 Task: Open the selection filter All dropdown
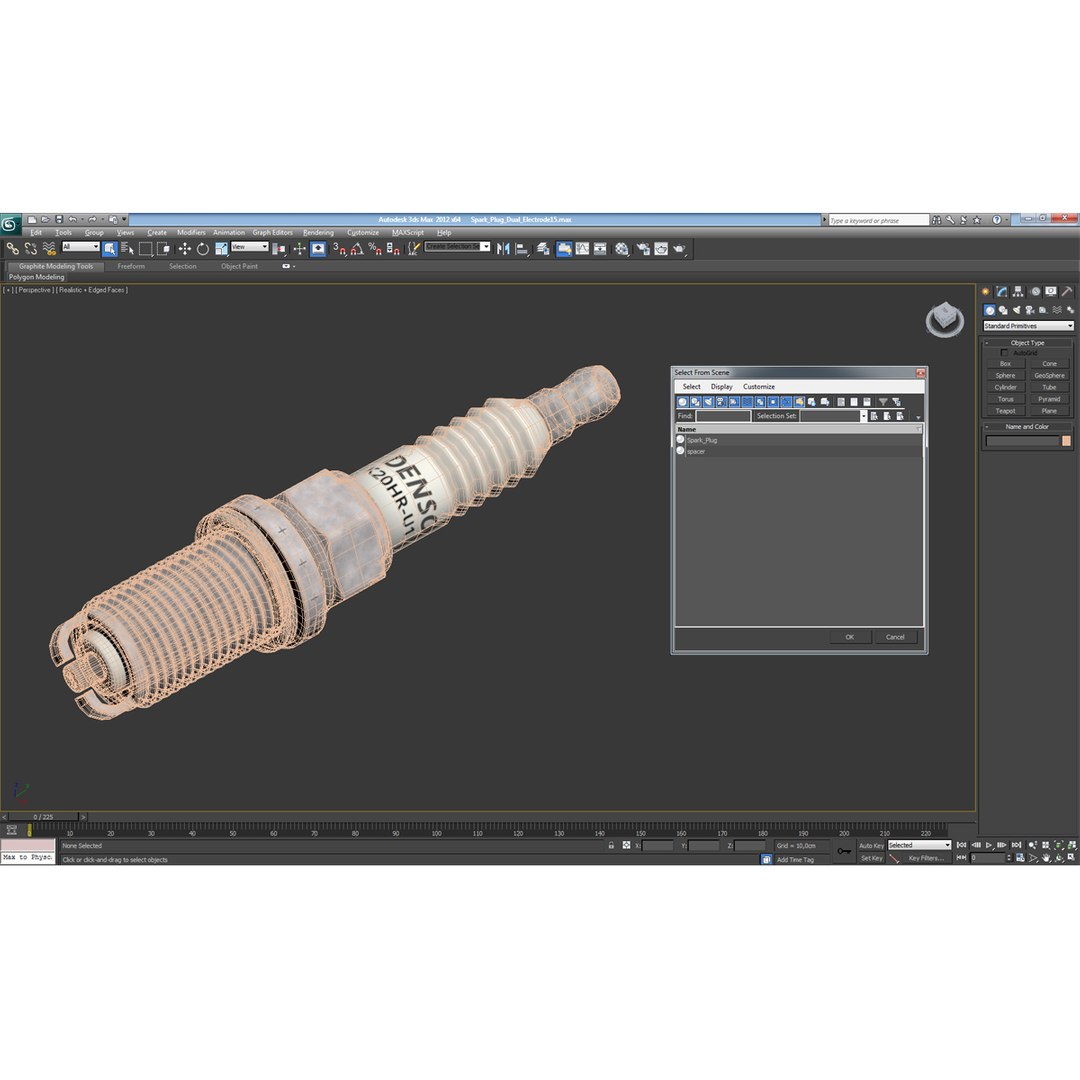81,247
